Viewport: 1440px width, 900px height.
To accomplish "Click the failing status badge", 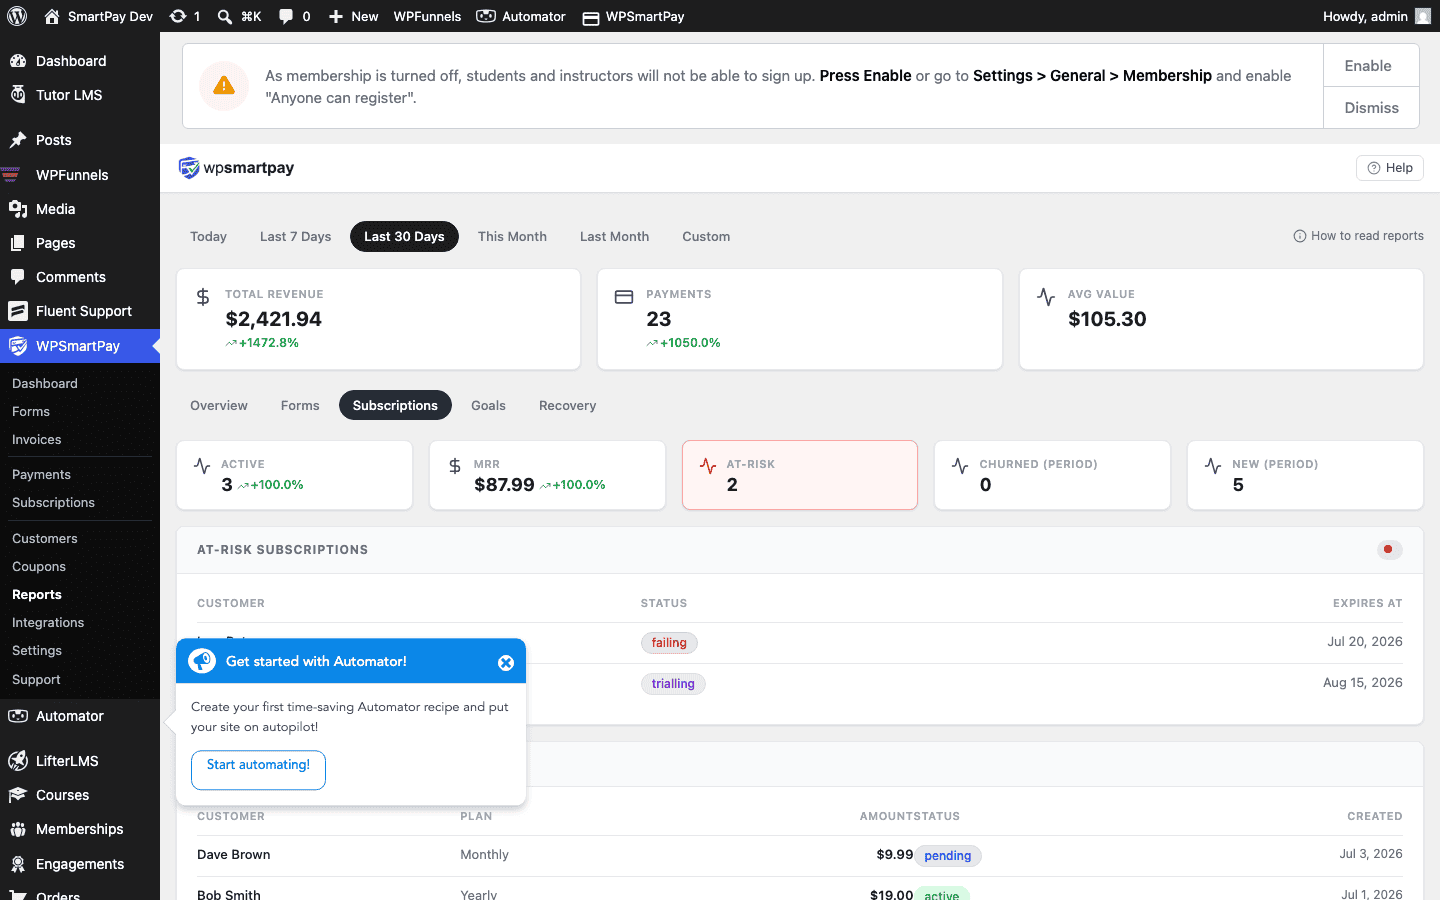I will pyautogui.click(x=669, y=643).
